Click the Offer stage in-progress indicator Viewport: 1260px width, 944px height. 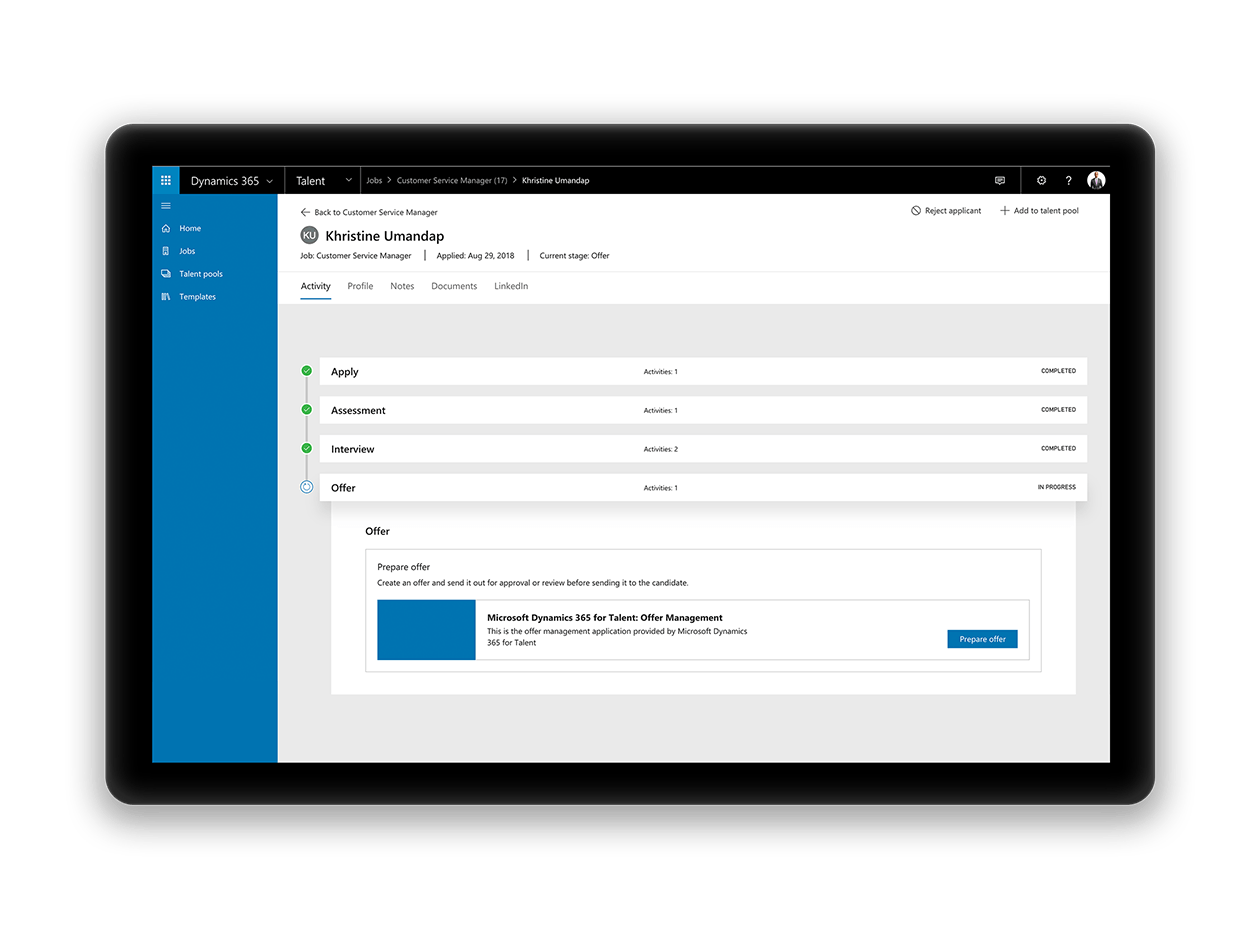(307, 487)
